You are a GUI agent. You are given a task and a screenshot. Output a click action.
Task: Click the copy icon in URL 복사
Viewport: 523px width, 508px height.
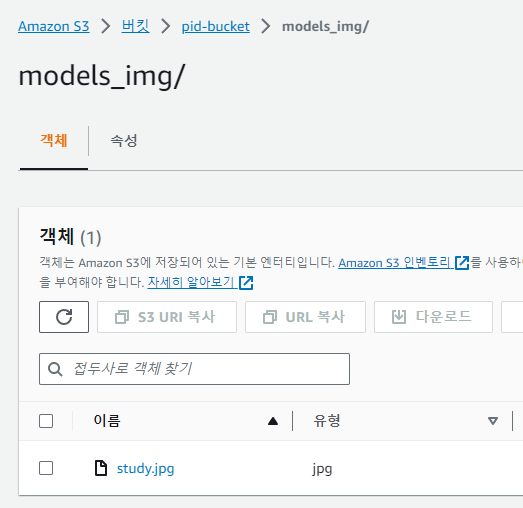[270, 317]
